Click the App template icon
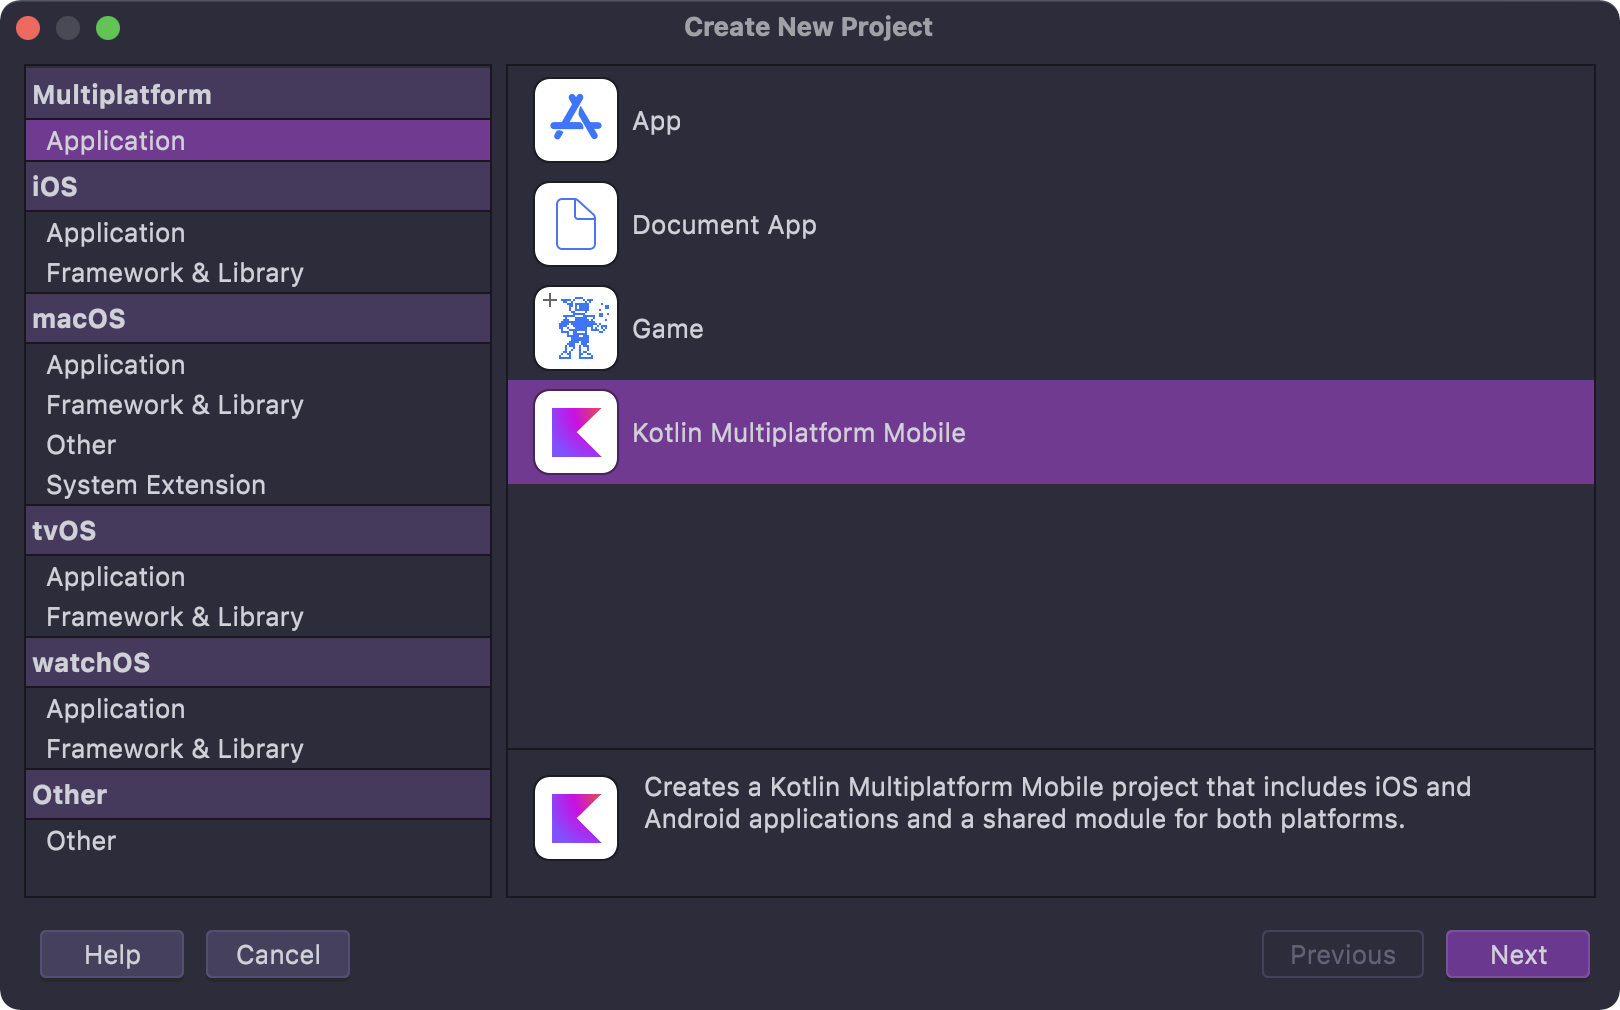 576,120
